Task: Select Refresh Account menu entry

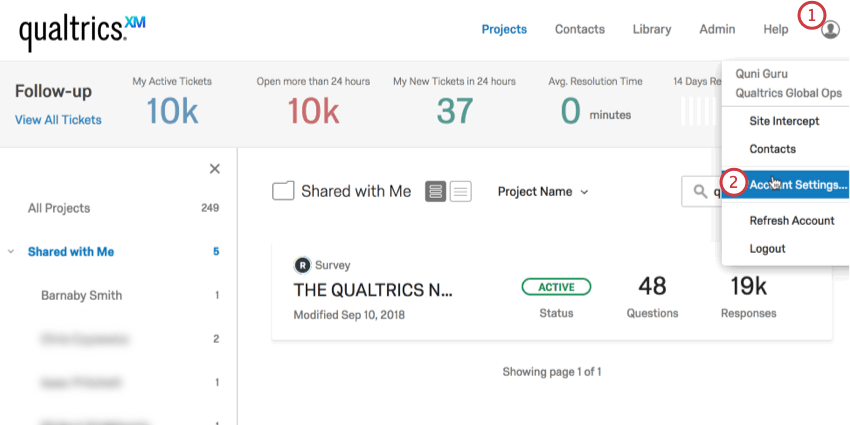Action: (792, 221)
